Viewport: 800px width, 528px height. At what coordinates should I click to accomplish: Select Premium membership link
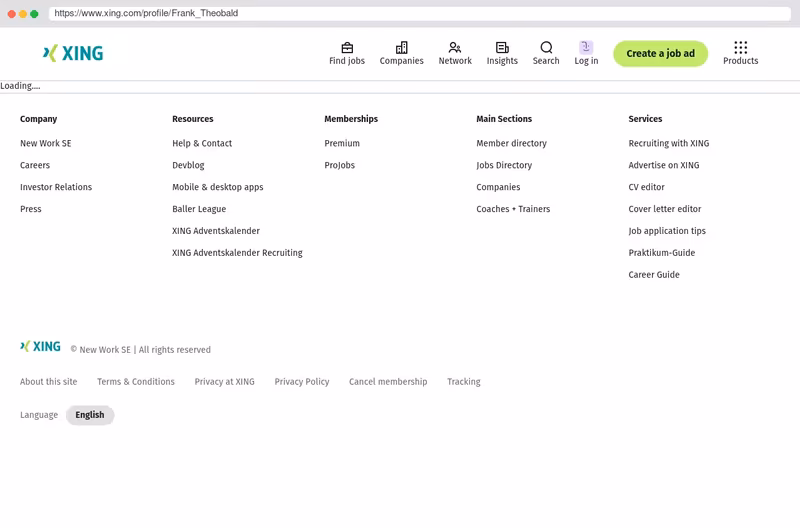coord(342,143)
